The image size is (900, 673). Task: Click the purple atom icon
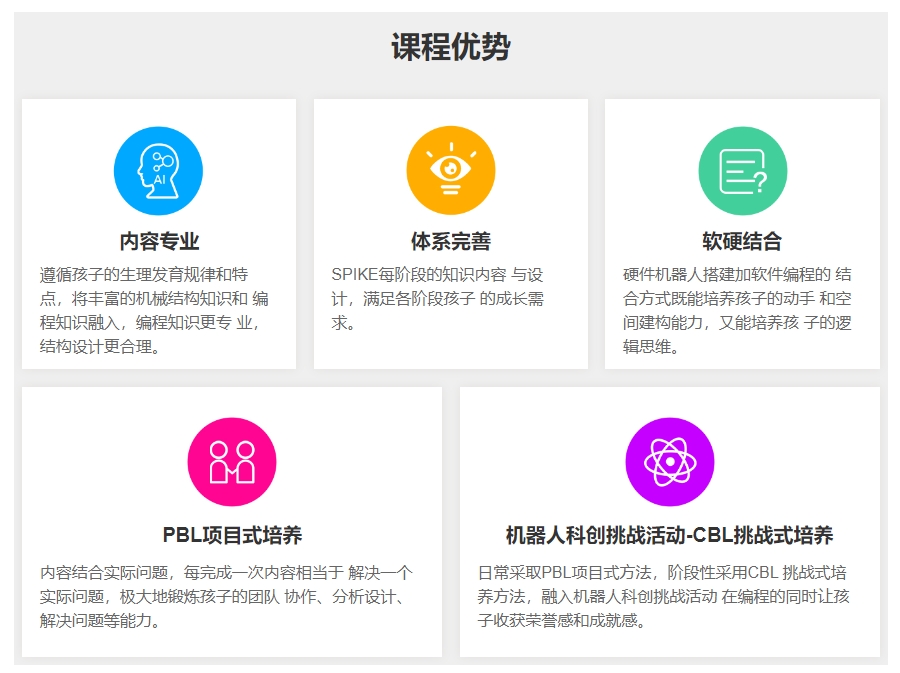coord(669,462)
